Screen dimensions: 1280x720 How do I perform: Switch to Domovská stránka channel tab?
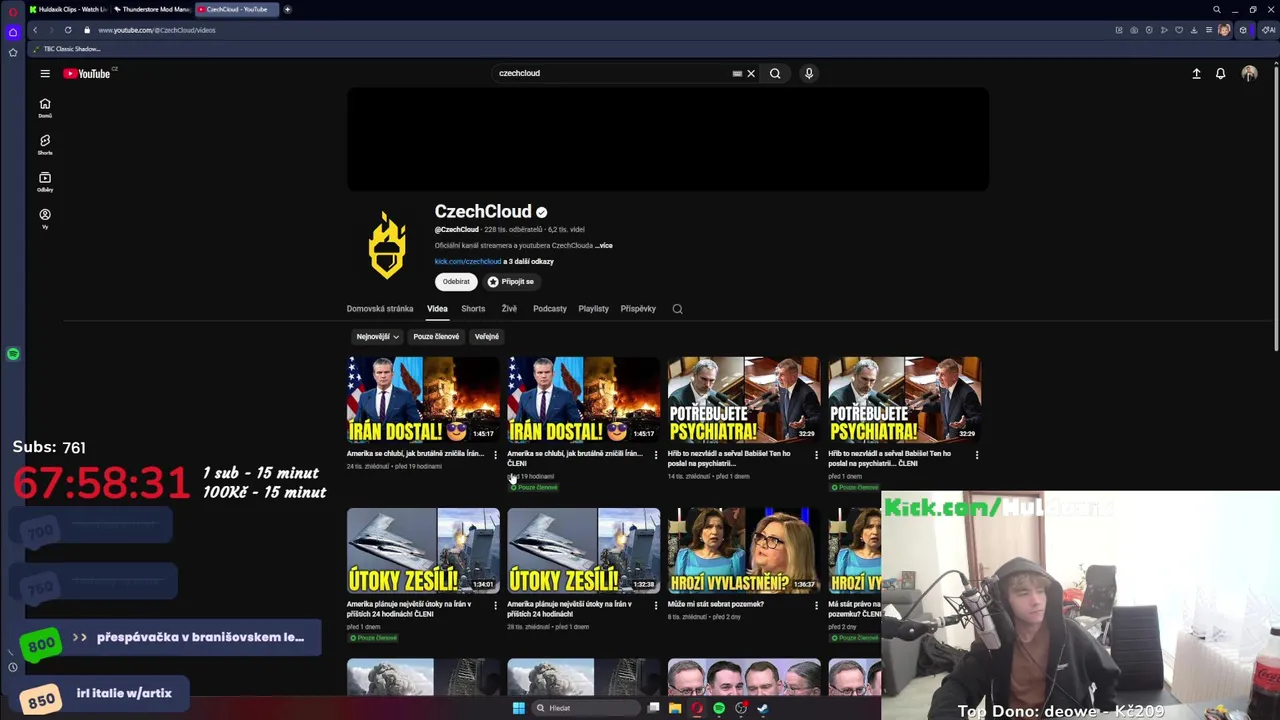[380, 309]
